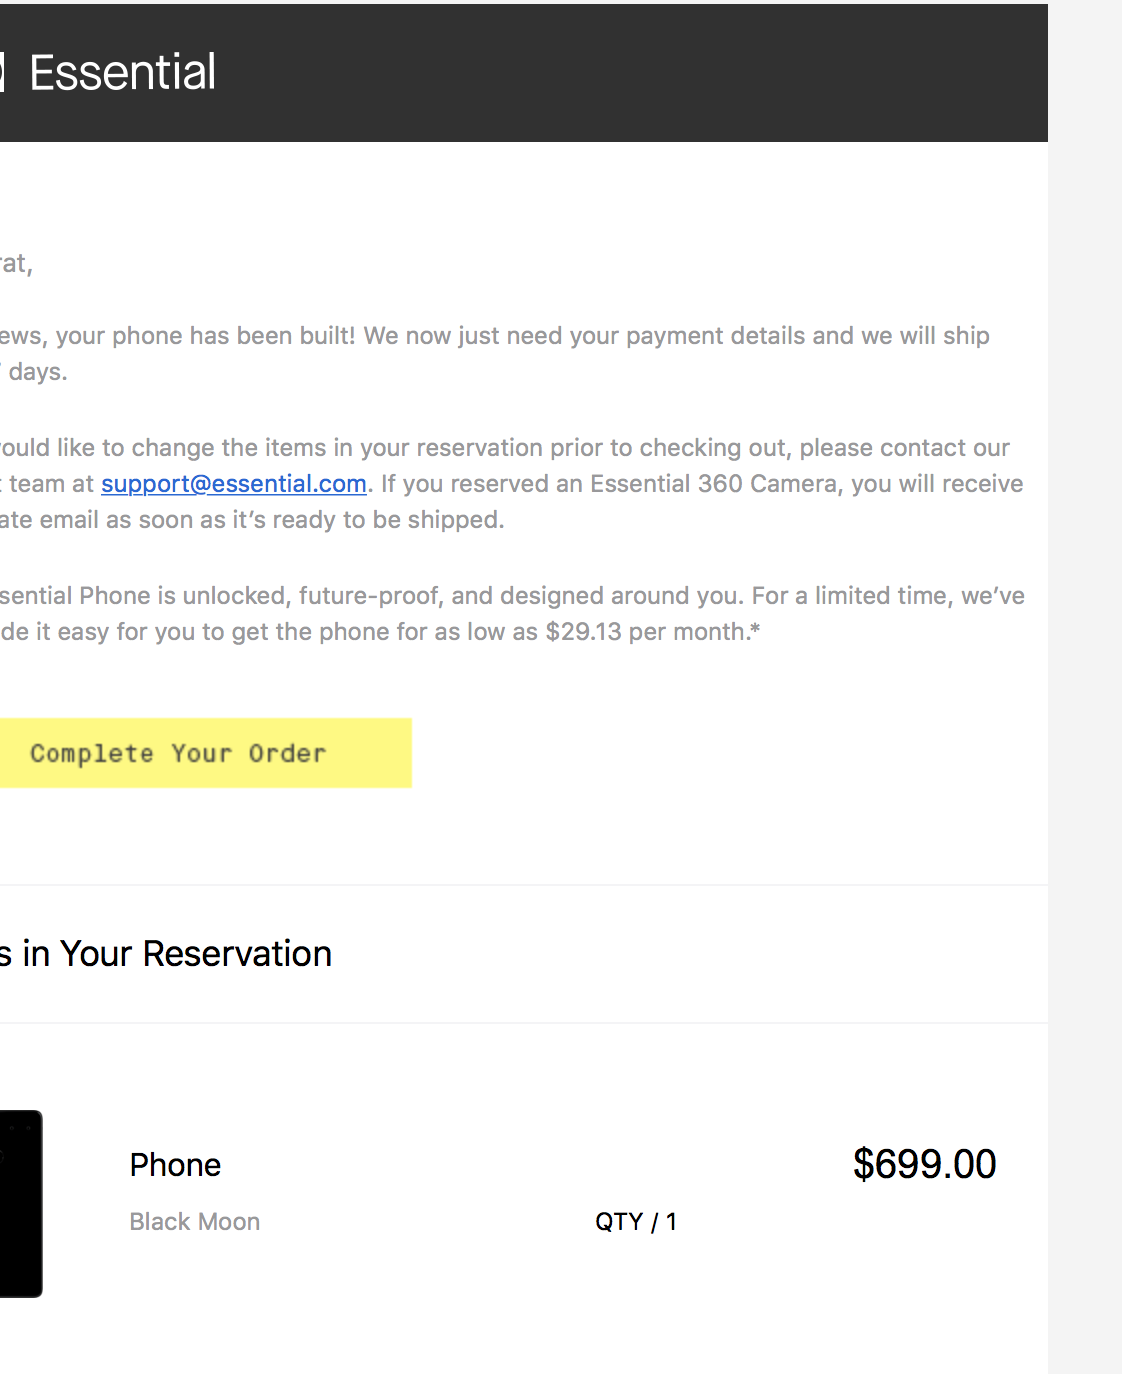The height and width of the screenshot is (1374, 1122).
Task: Click the Essential brand name text
Action: coord(122,73)
